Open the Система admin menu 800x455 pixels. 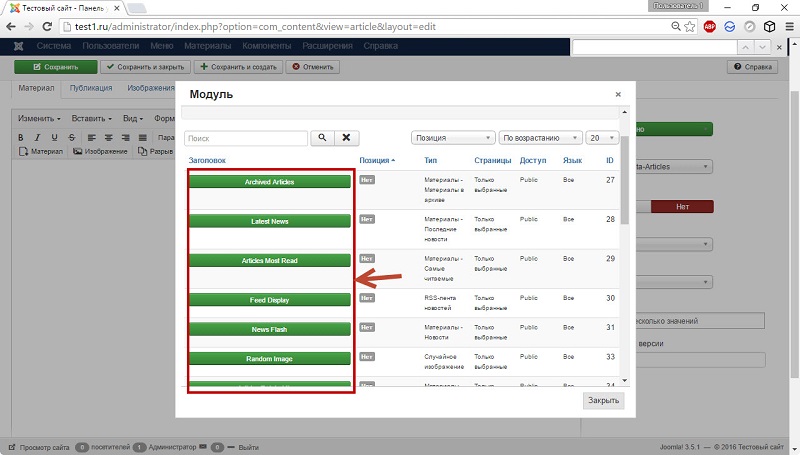click(x=54, y=46)
